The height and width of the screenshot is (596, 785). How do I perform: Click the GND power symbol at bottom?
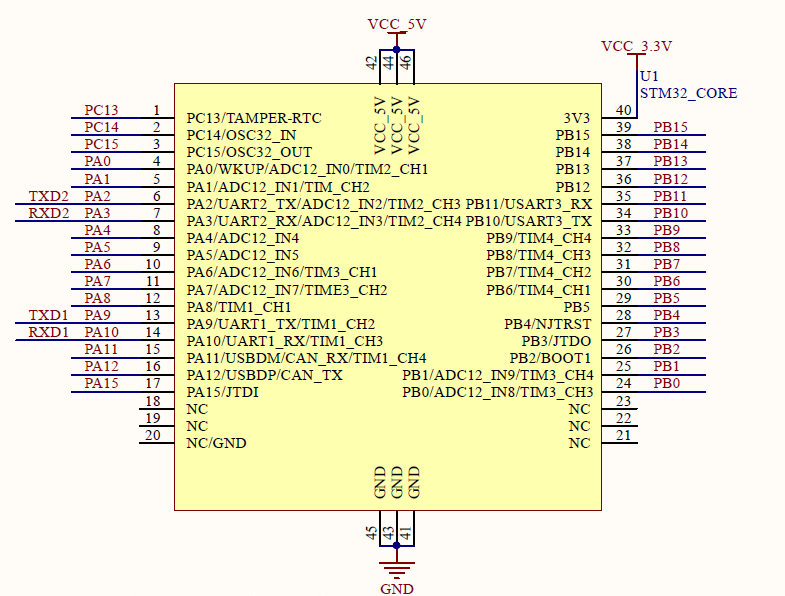[397, 569]
